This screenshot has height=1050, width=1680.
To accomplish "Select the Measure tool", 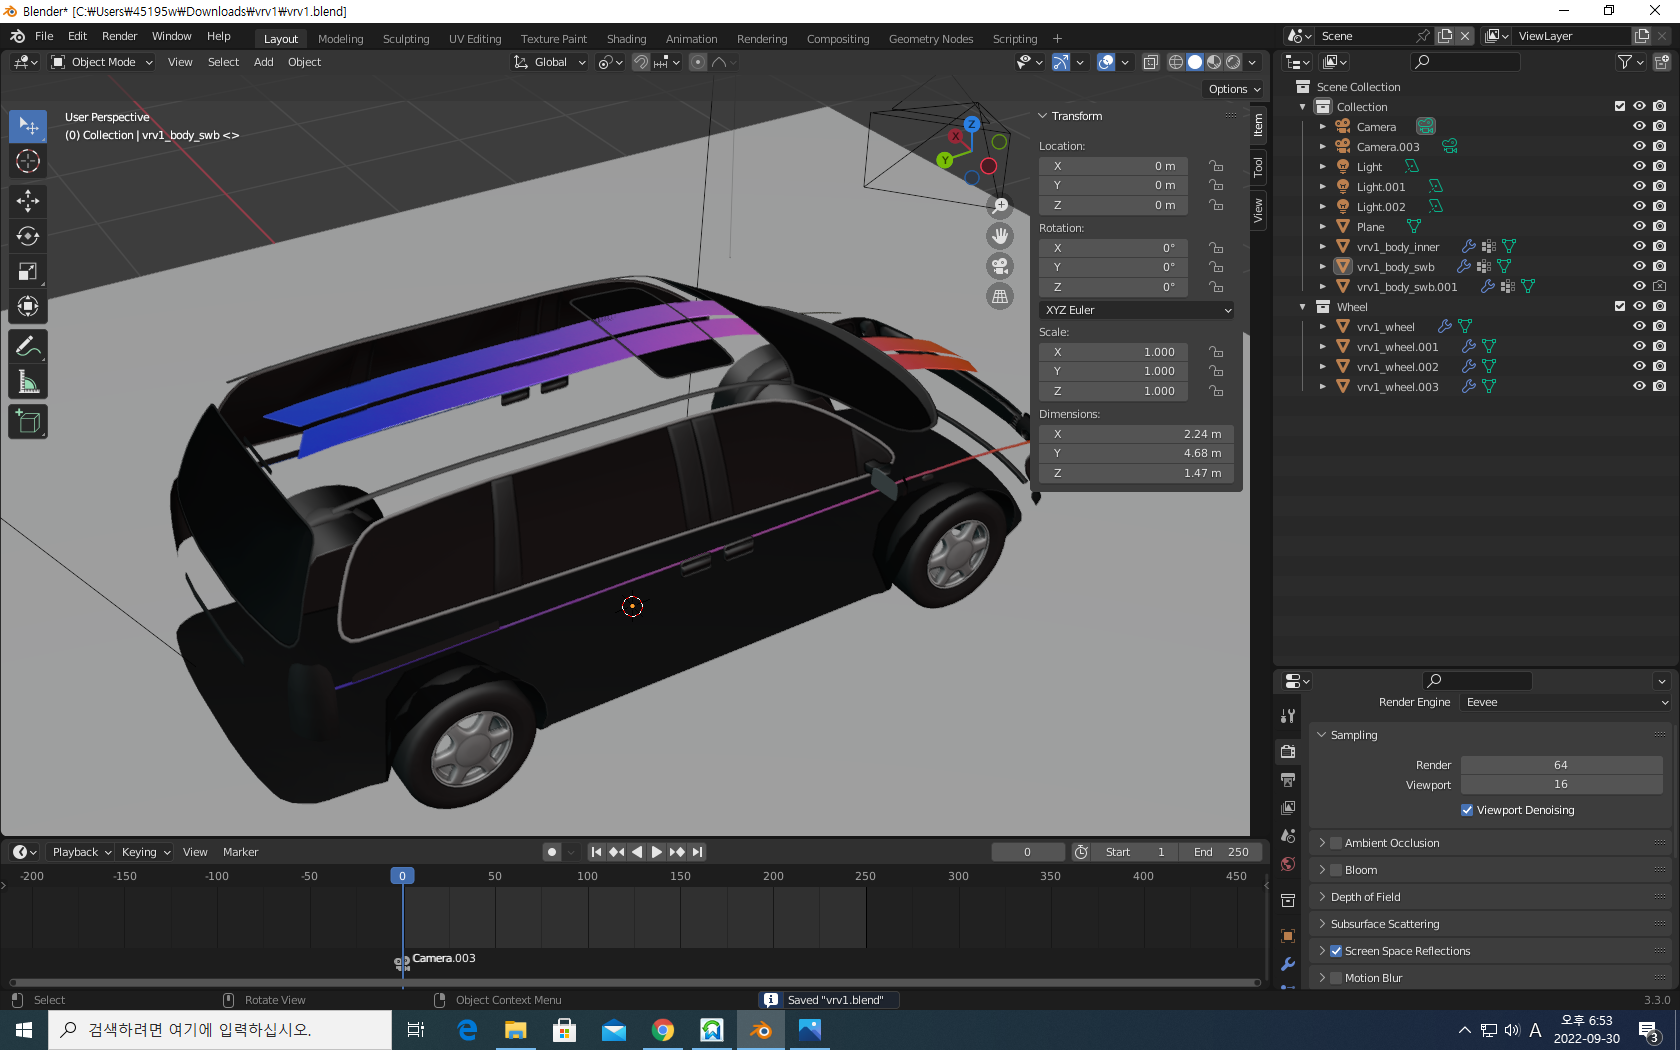I will click(28, 382).
